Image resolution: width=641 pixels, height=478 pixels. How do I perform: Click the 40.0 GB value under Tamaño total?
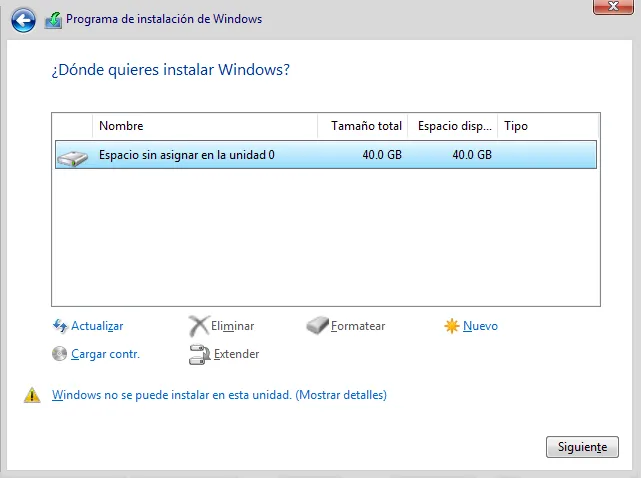(x=382, y=155)
